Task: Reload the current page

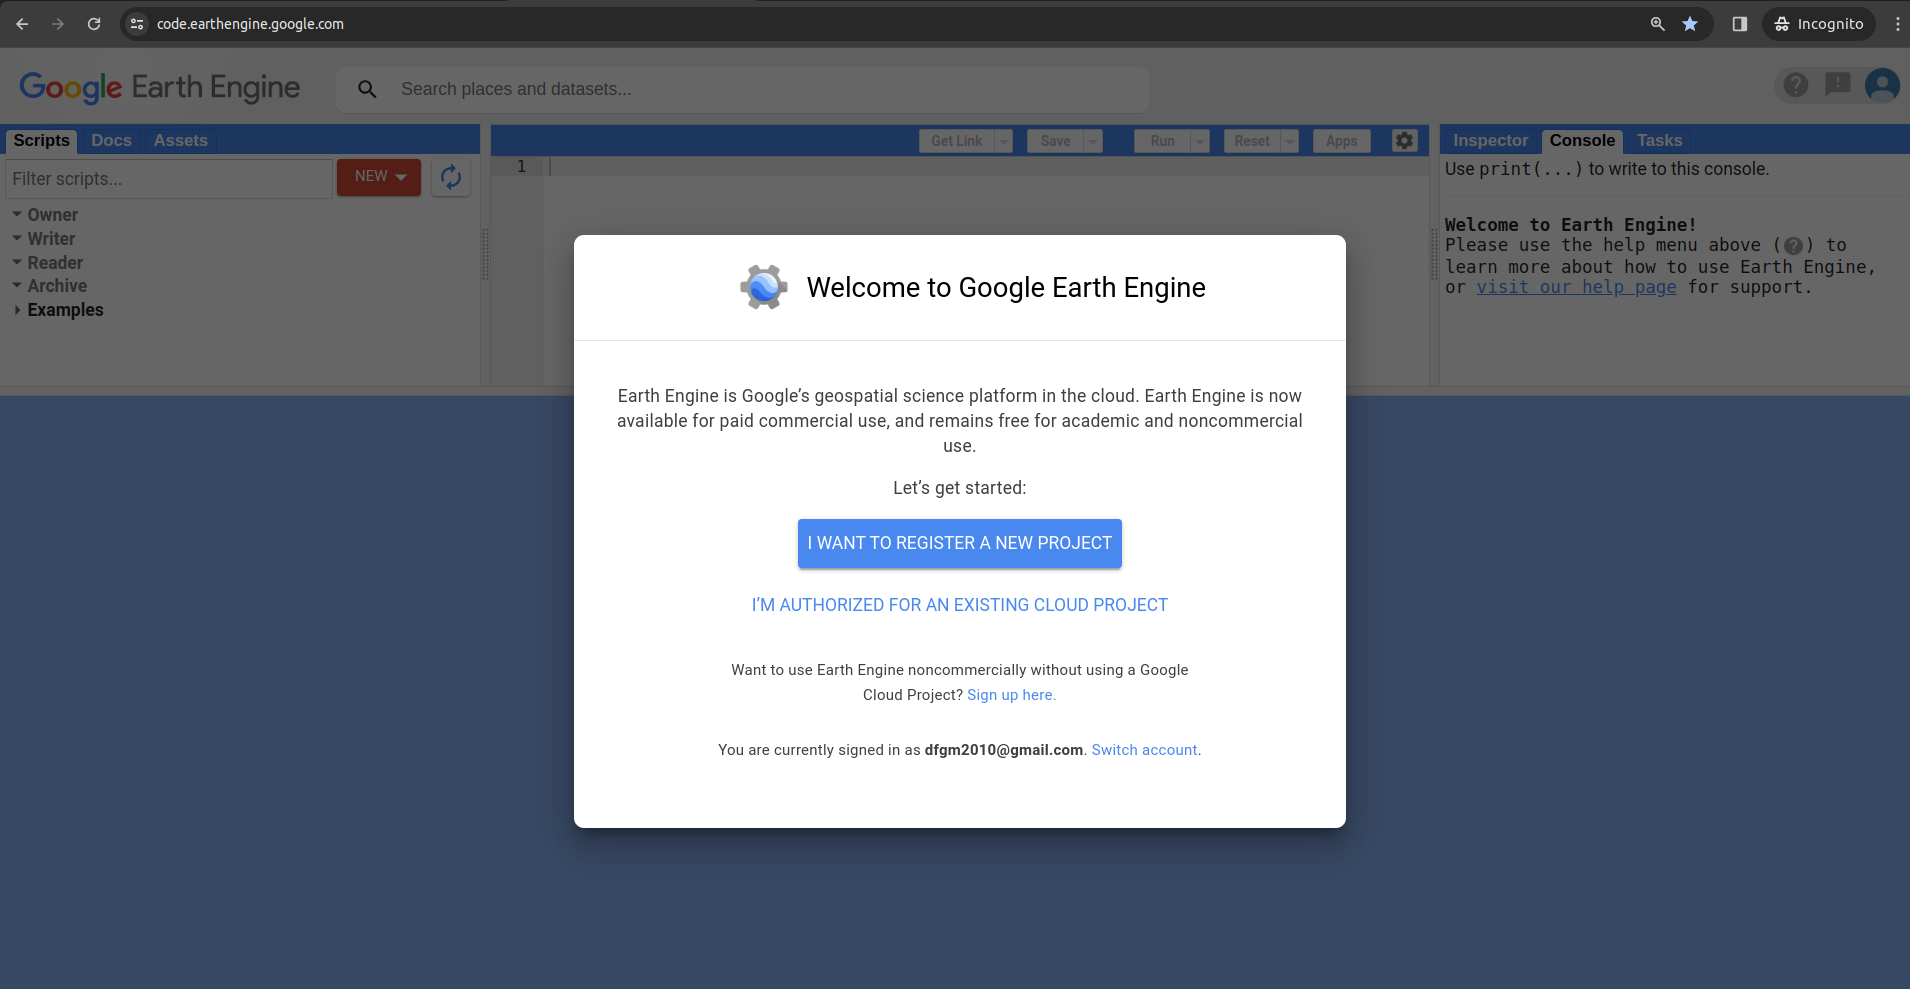Action: pyautogui.click(x=94, y=23)
